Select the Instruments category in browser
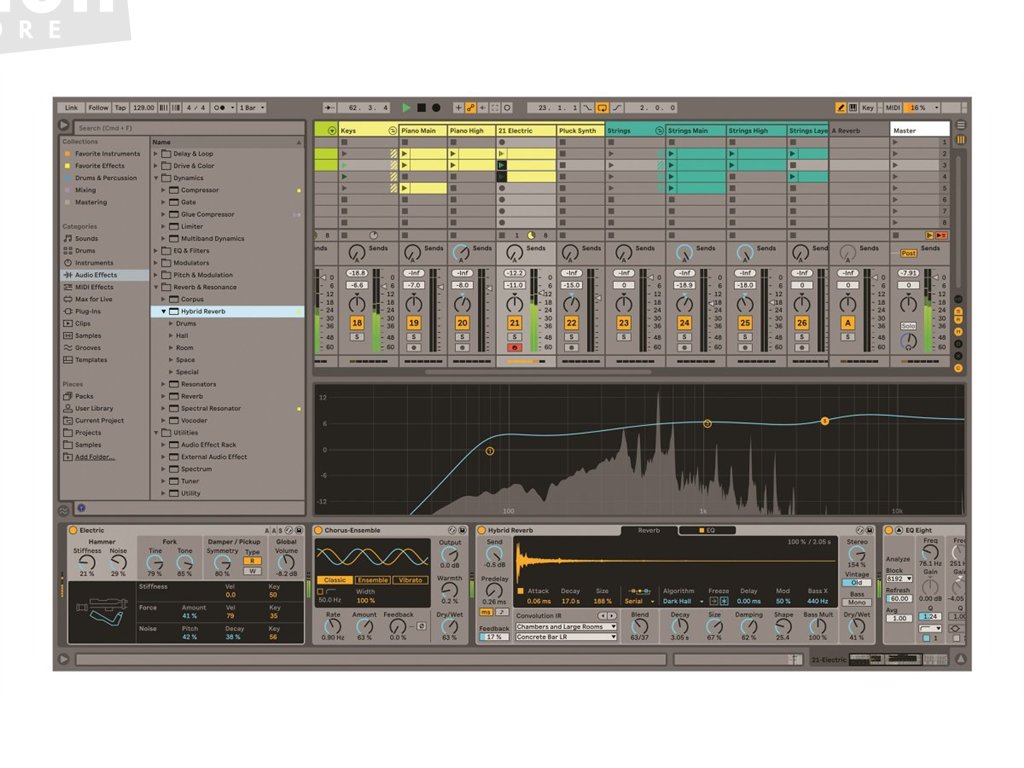This screenshot has height=768, width=1024. click(x=94, y=263)
